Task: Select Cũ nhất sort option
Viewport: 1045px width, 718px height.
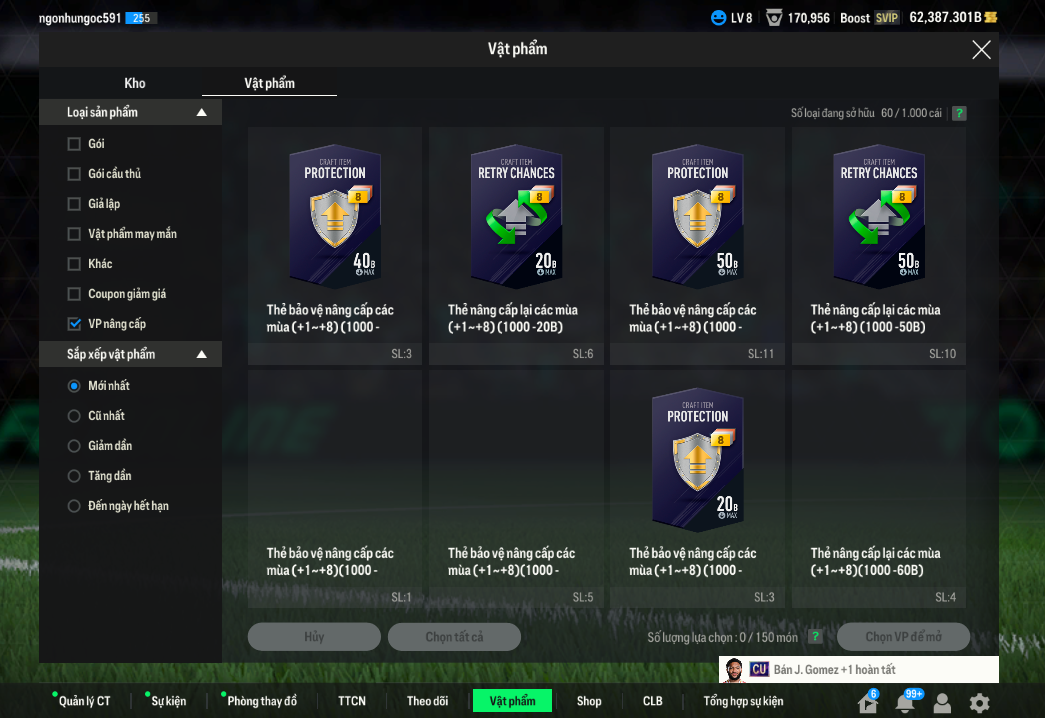Action: pos(74,416)
